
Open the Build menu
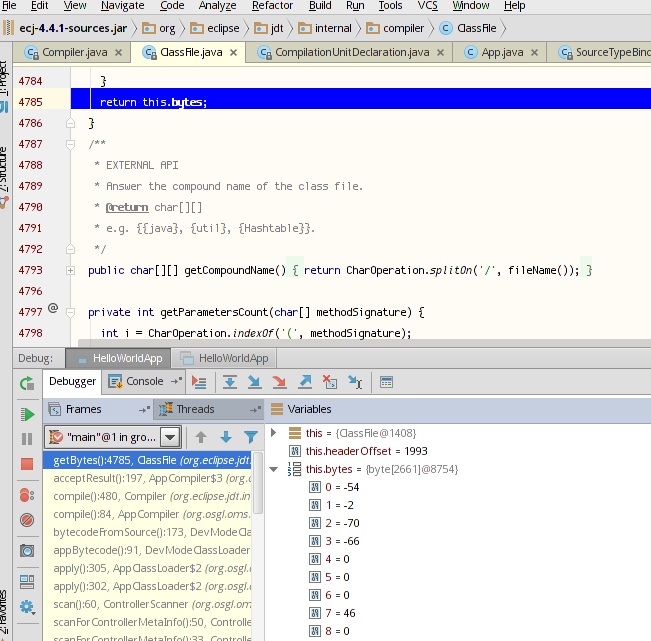[x=320, y=5]
